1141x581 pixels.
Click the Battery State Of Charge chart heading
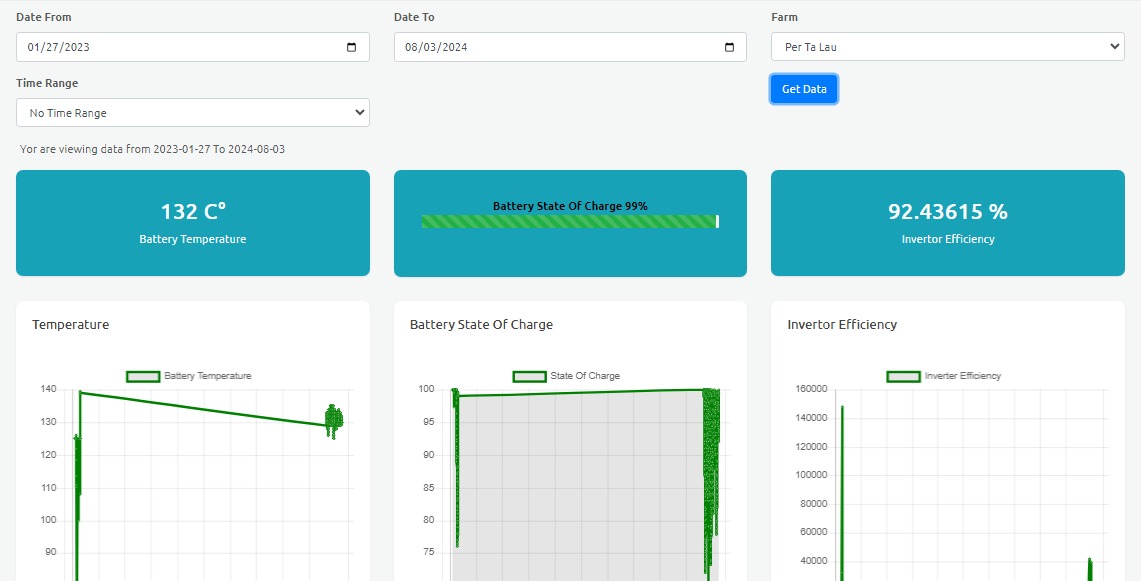pos(481,325)
